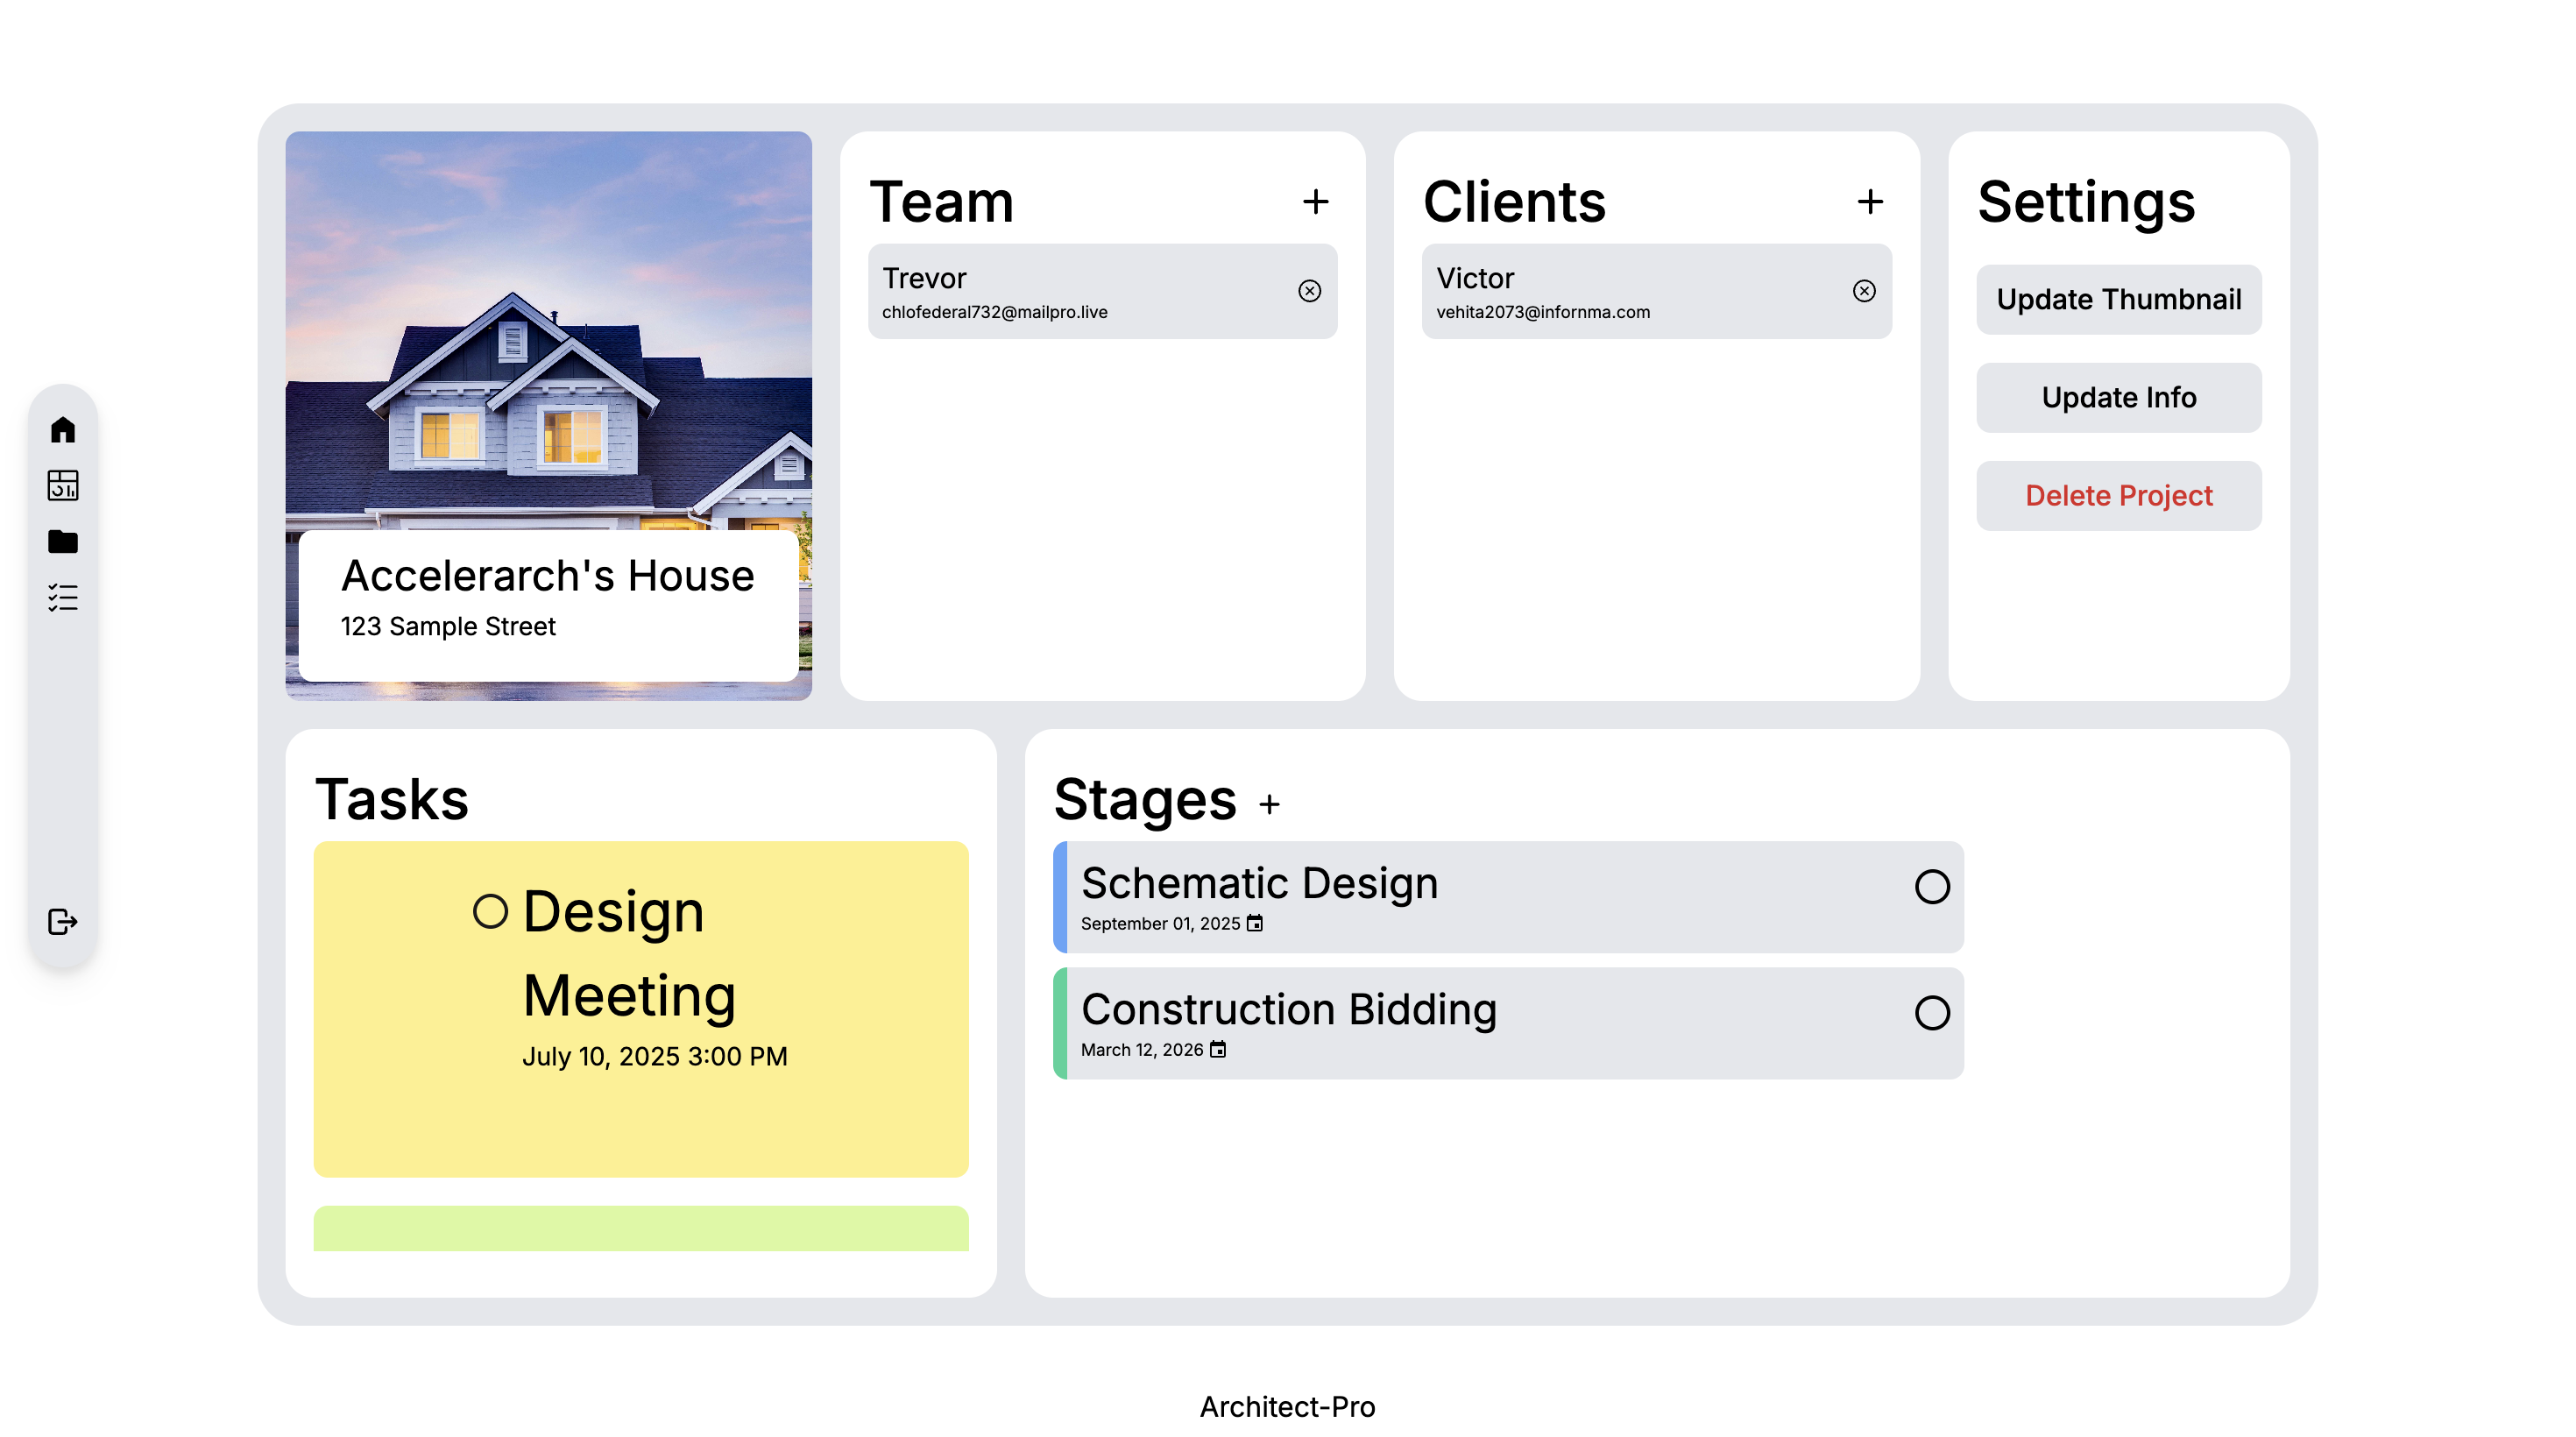Click Update Info button
The image size is (2576, 1437).
pyautogui.click(x=2118, y=398)
